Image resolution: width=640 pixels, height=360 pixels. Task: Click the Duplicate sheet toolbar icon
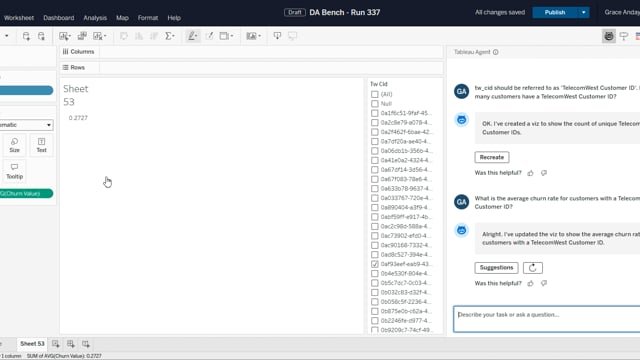tap(82, 36)
